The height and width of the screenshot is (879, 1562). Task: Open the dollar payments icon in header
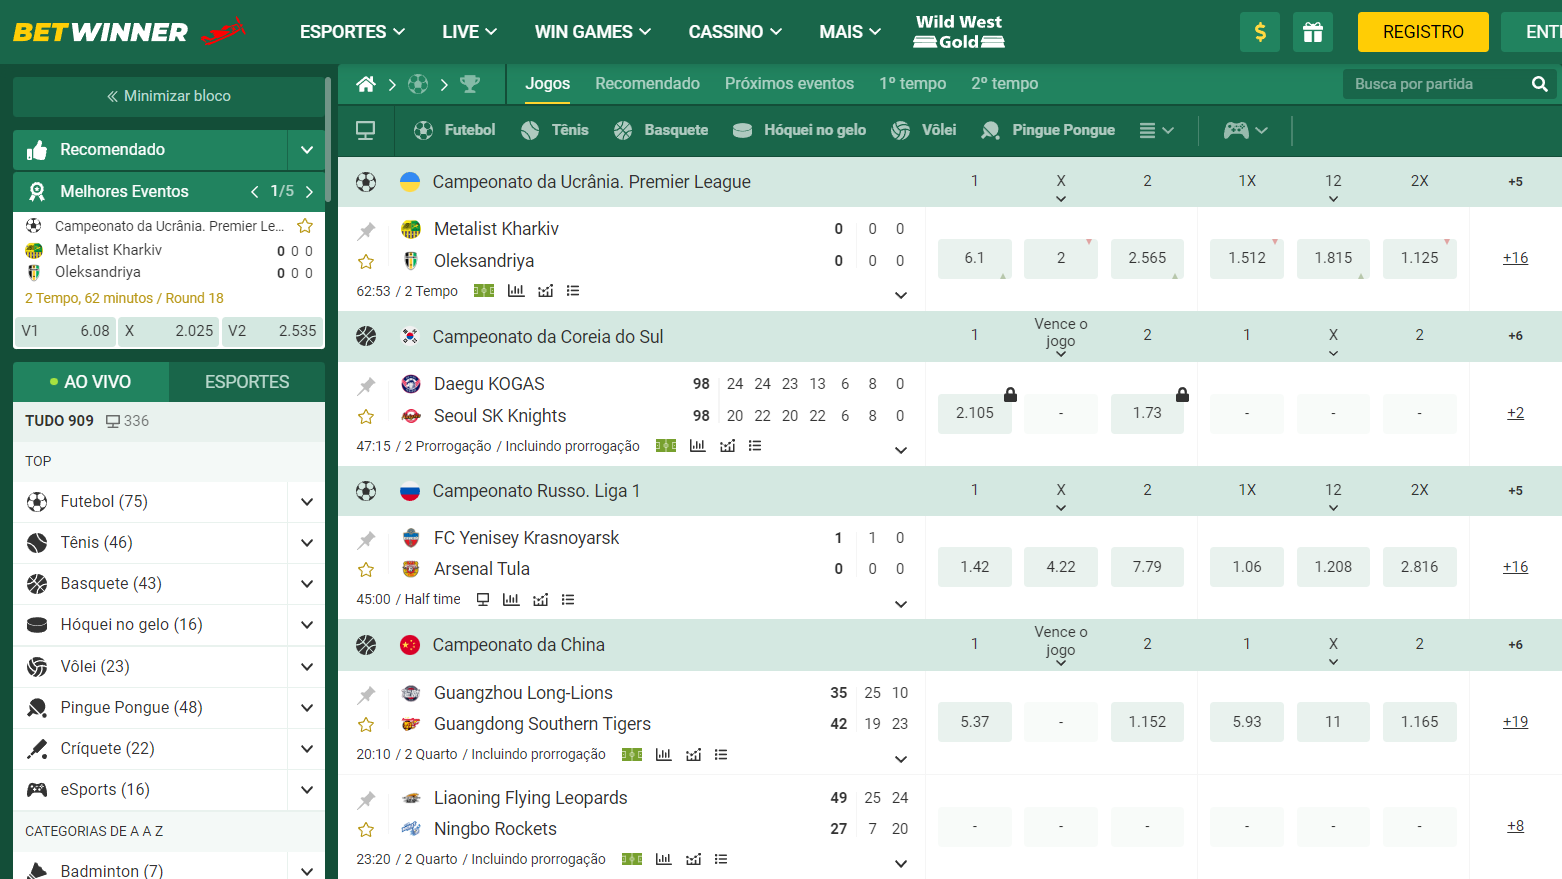tap(1260, 32)
